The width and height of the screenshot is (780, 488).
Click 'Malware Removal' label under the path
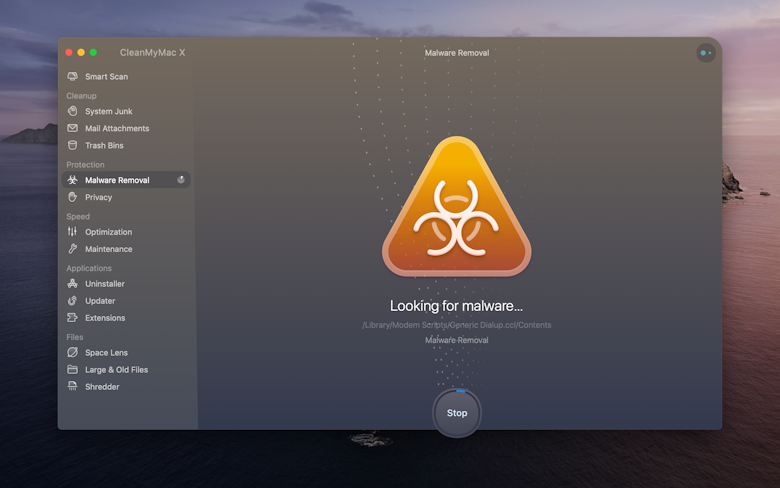(457, 340)
